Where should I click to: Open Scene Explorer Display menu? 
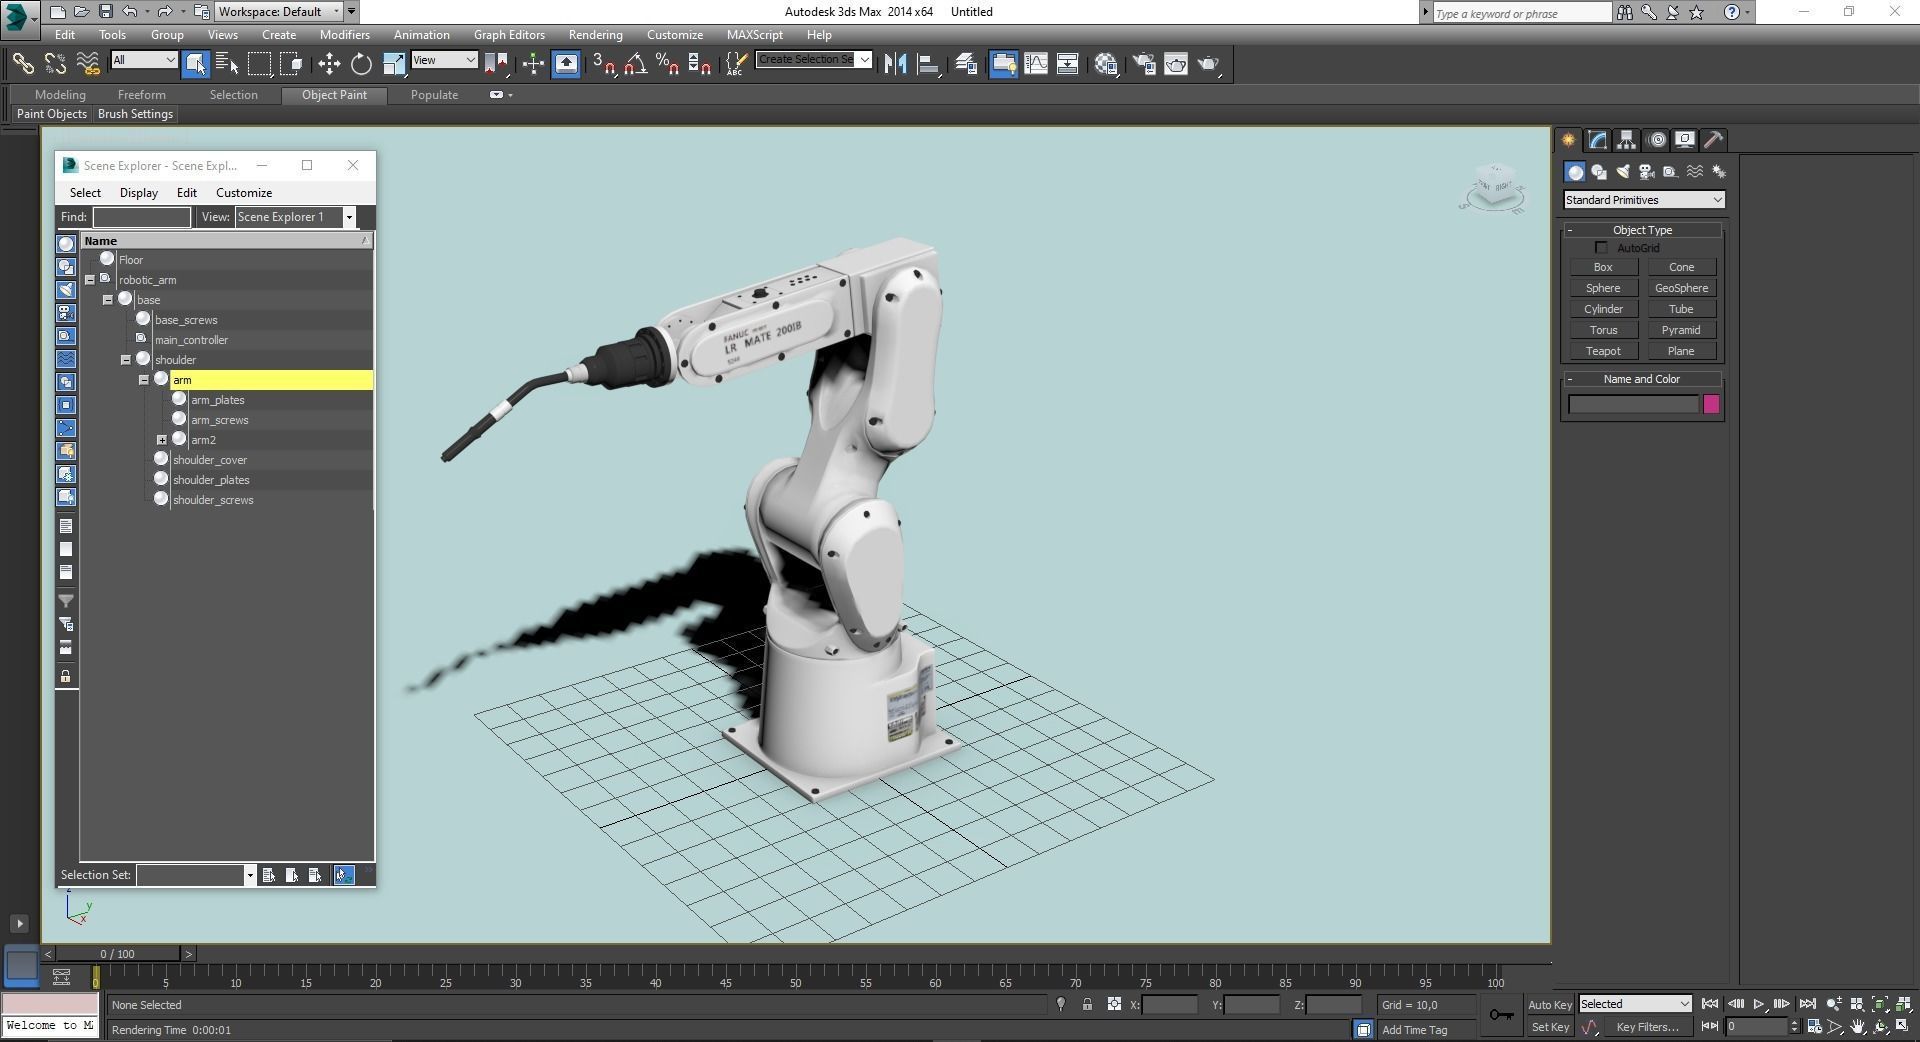coord(139,193)
